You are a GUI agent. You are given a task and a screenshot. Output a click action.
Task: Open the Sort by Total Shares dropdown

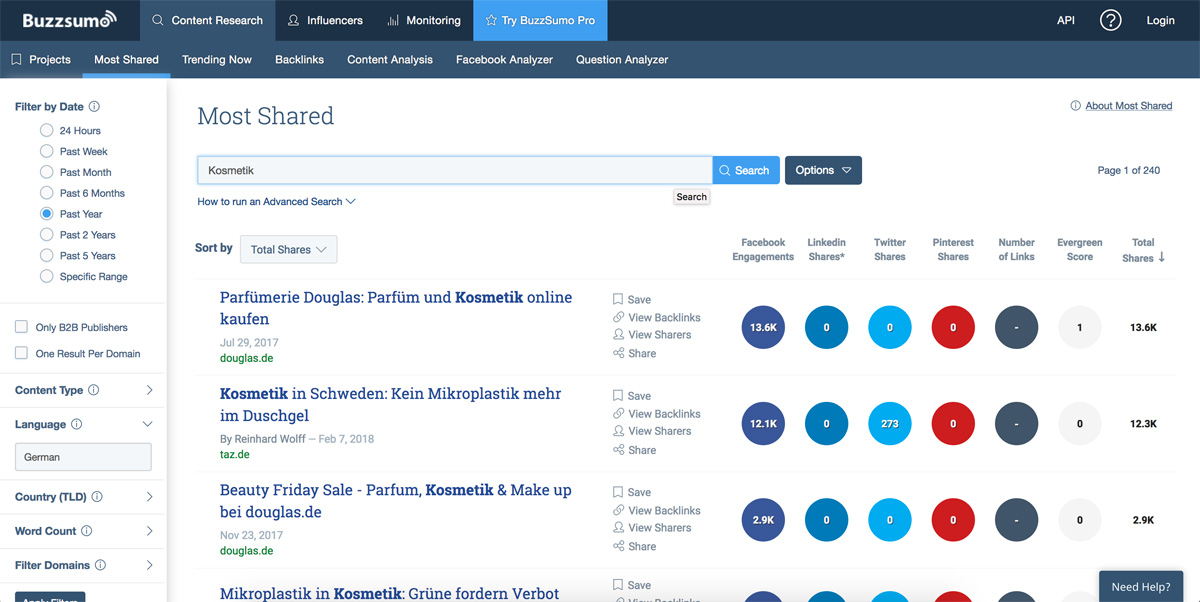pos(288,249)
